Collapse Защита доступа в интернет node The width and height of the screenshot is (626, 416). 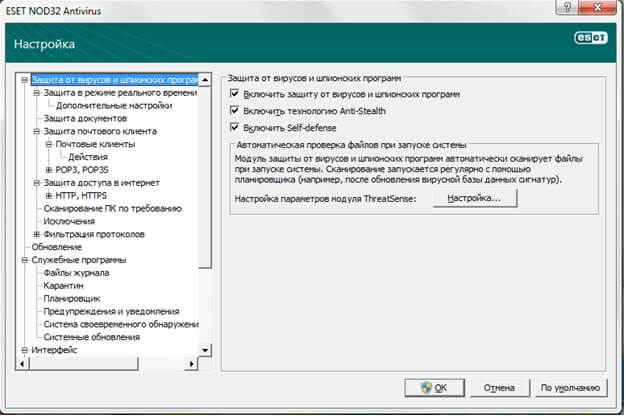(x=36, y=182)
